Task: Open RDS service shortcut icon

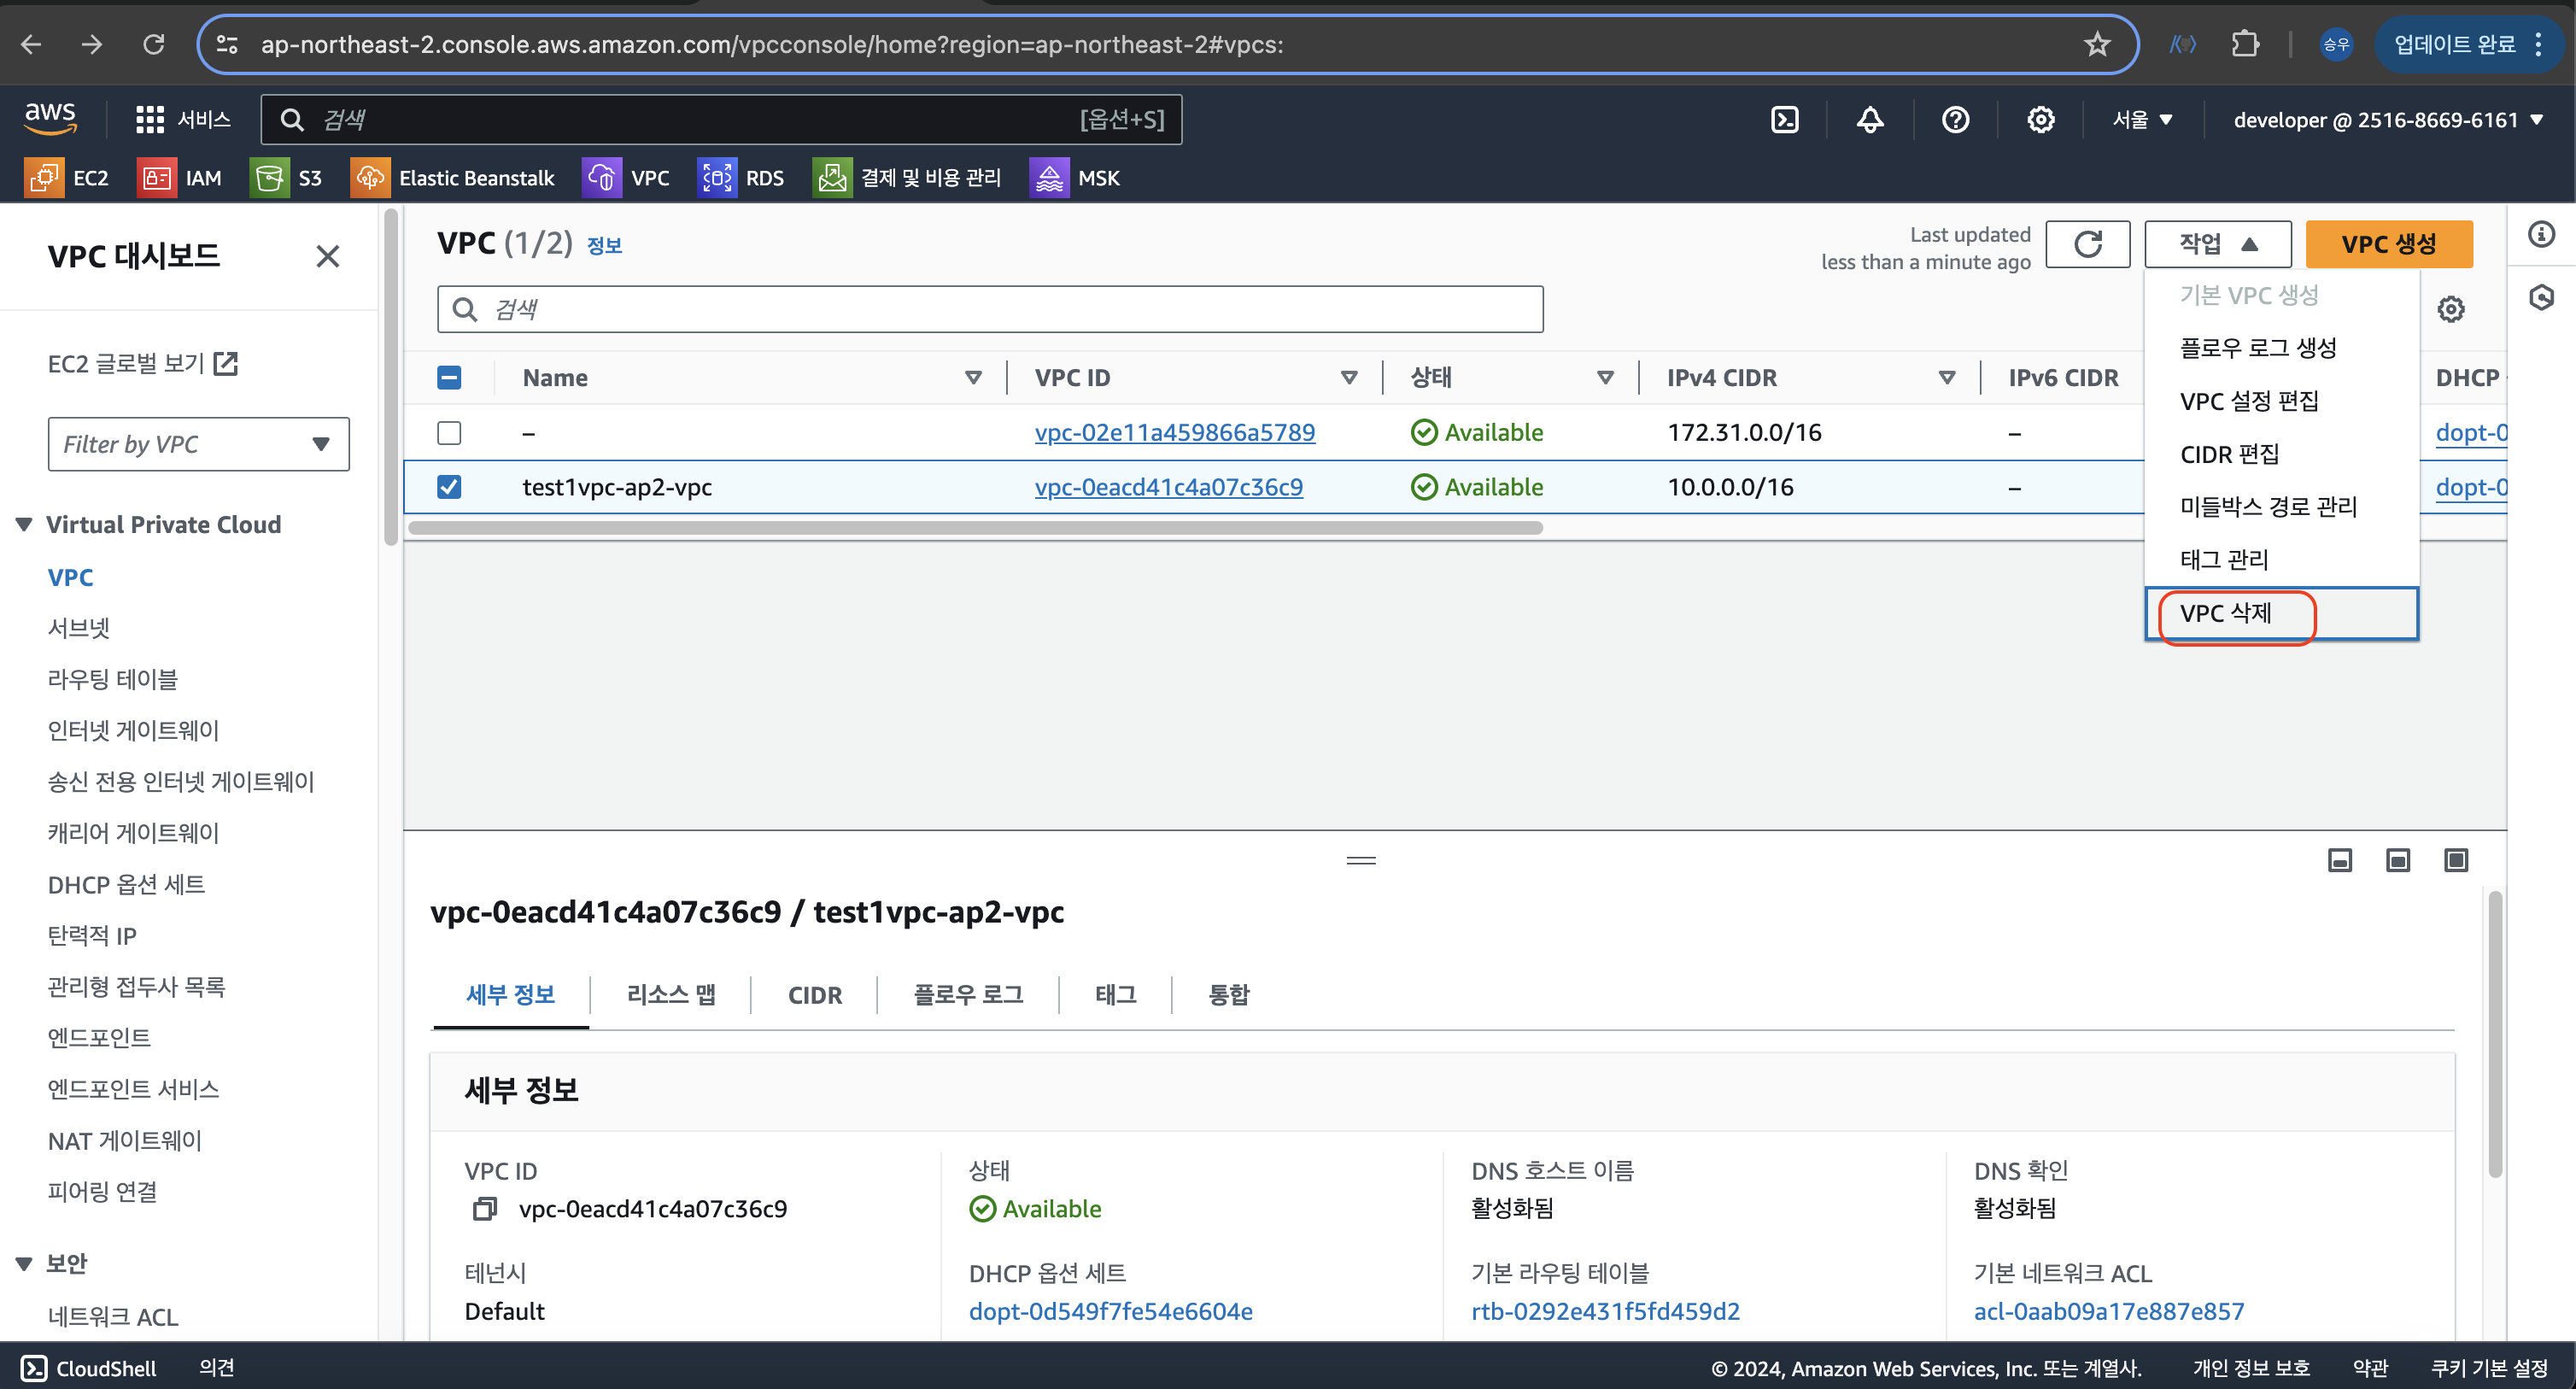Action: (716, 178)
